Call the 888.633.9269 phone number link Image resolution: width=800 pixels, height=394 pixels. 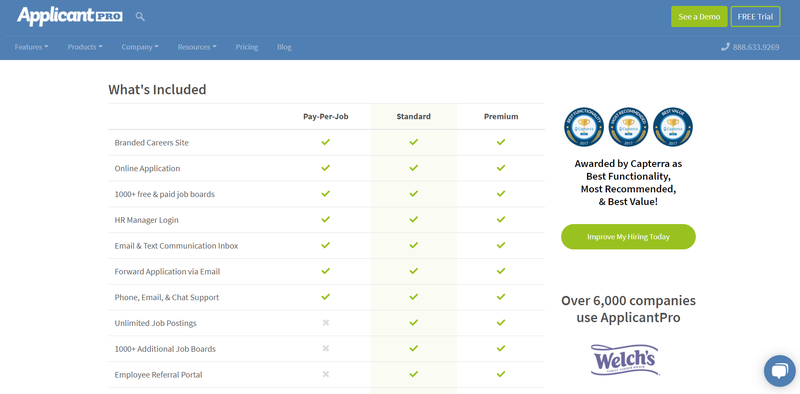[x=756, y=47]
